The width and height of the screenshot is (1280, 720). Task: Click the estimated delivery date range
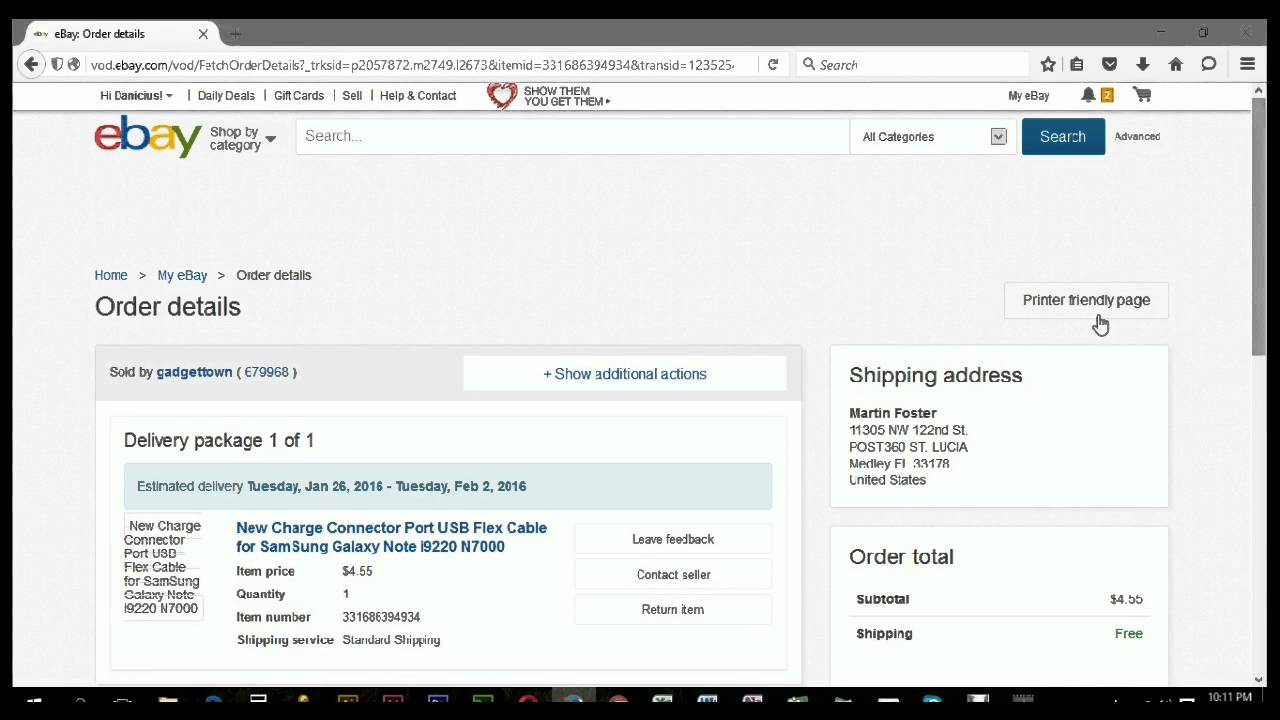(386, 486)
